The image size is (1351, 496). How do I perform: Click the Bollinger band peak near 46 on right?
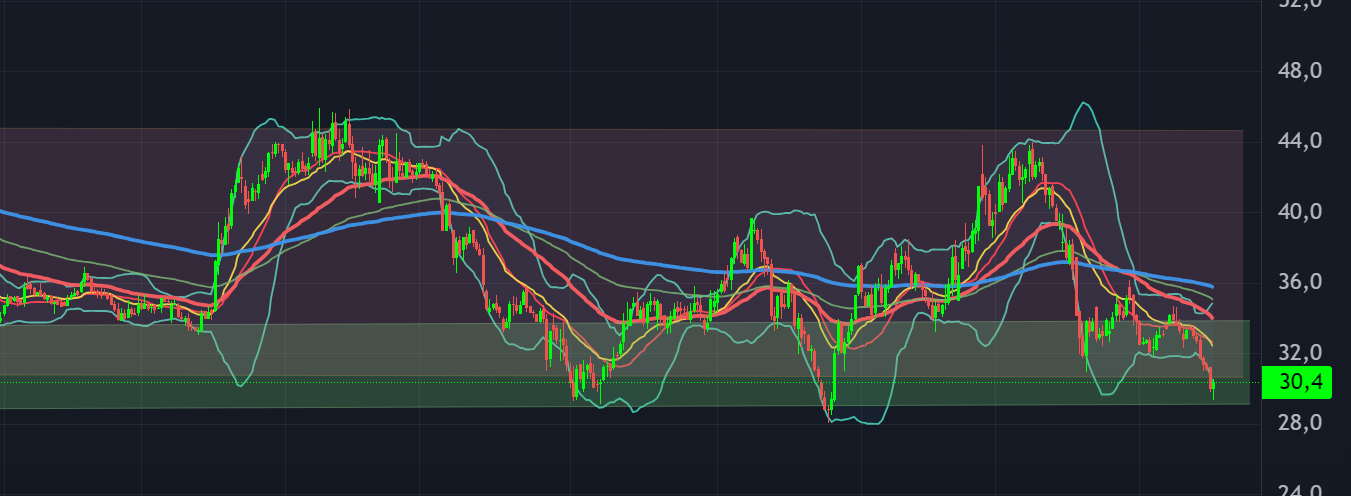(x=1082, y=103)
